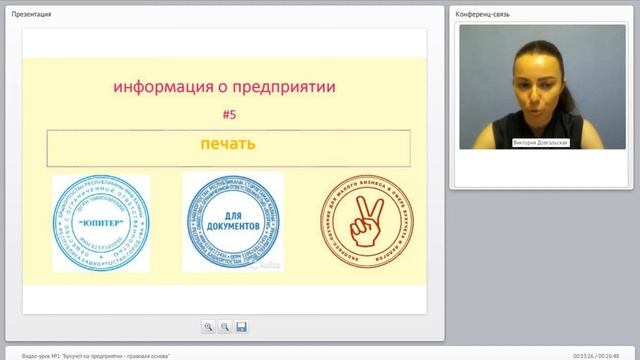Image resolution: width=640 pixels, height=360 pixels.
Task: Click the video lesson title in the bottom bar
Action: pyautogui.click(x=96, y=356)
